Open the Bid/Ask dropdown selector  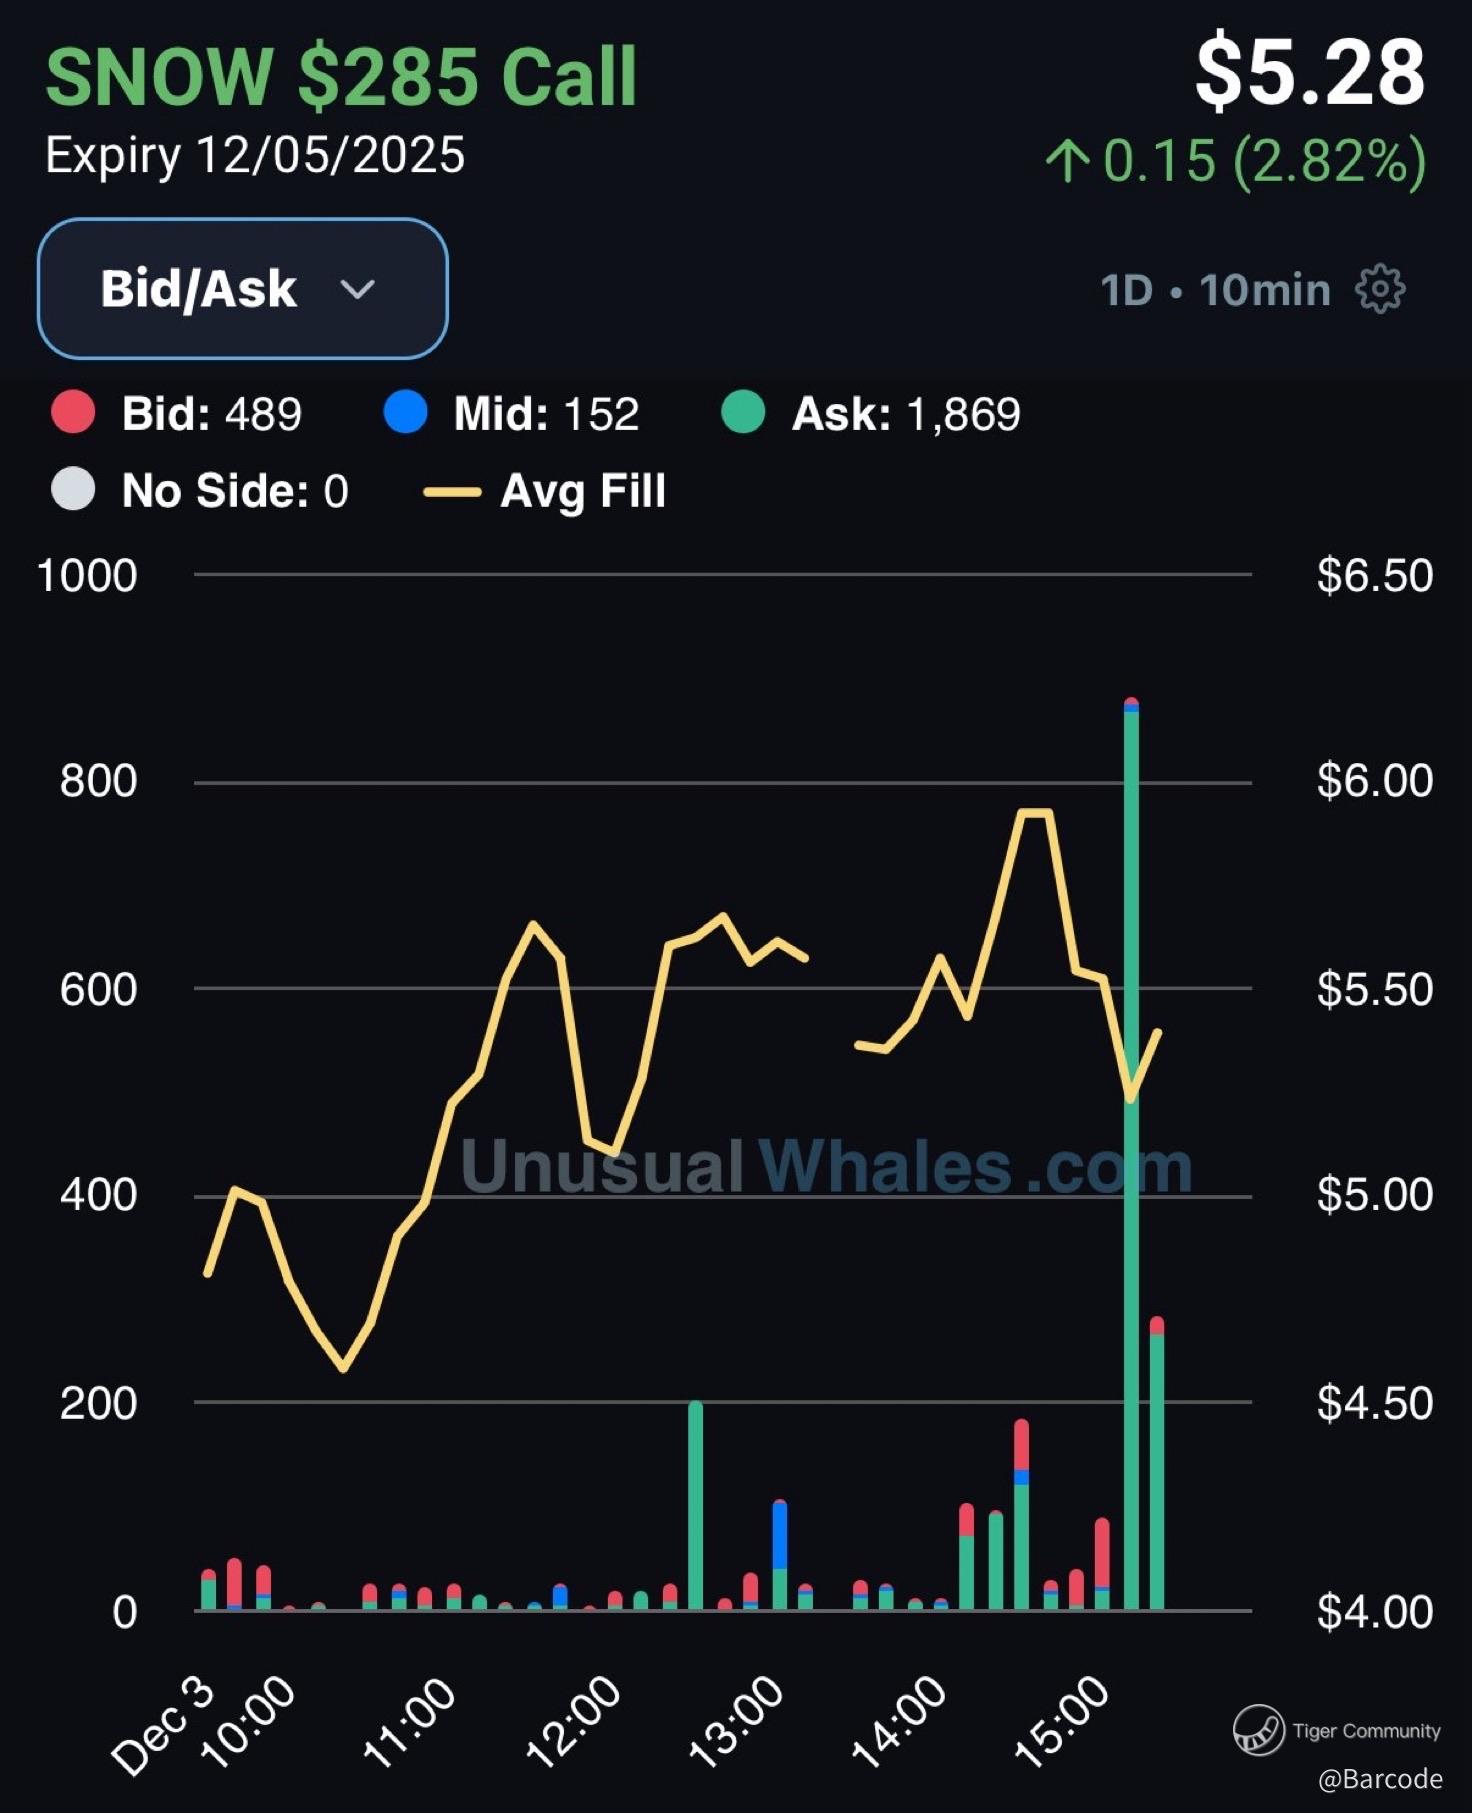pos(242,289)
